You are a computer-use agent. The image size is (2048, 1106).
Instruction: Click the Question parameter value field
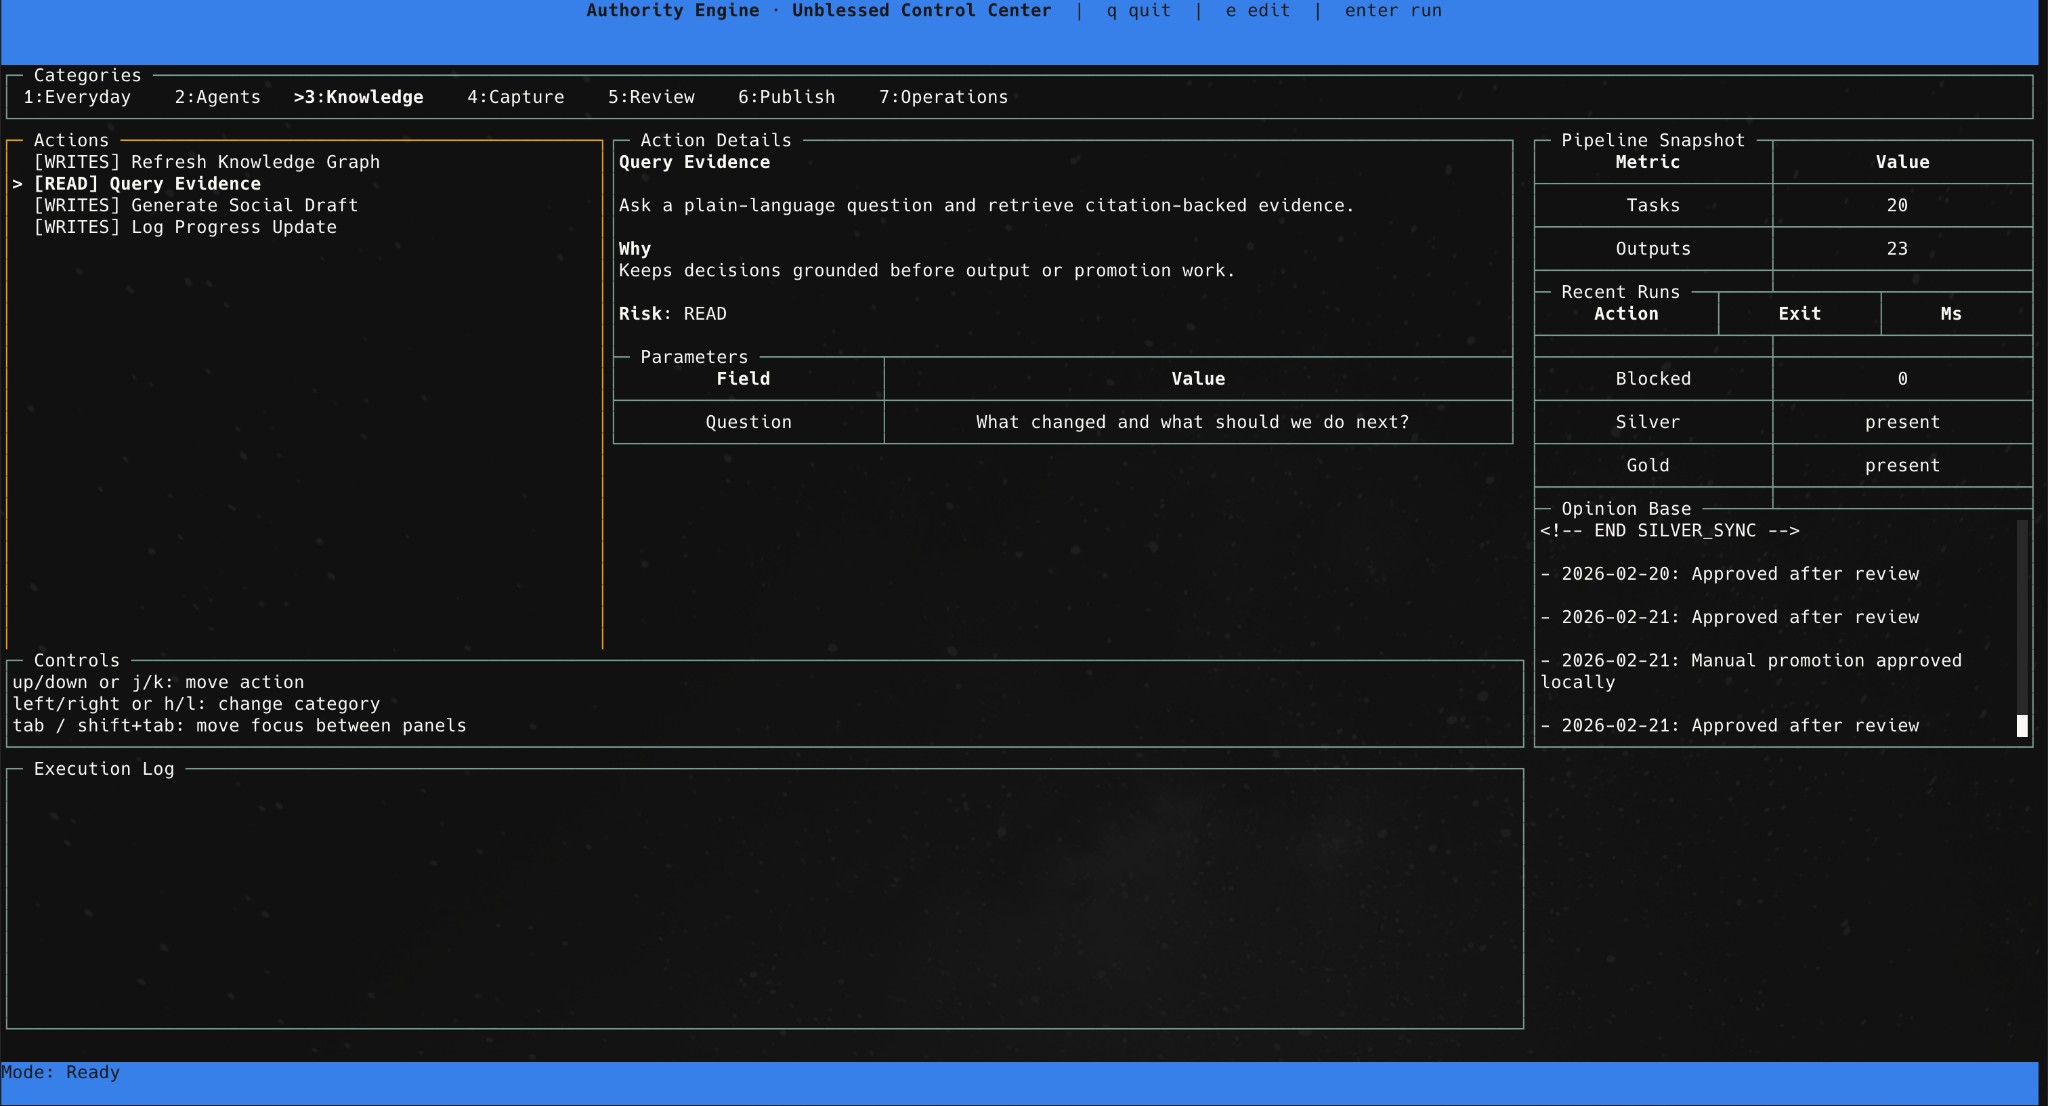(x=1197, y=422)
